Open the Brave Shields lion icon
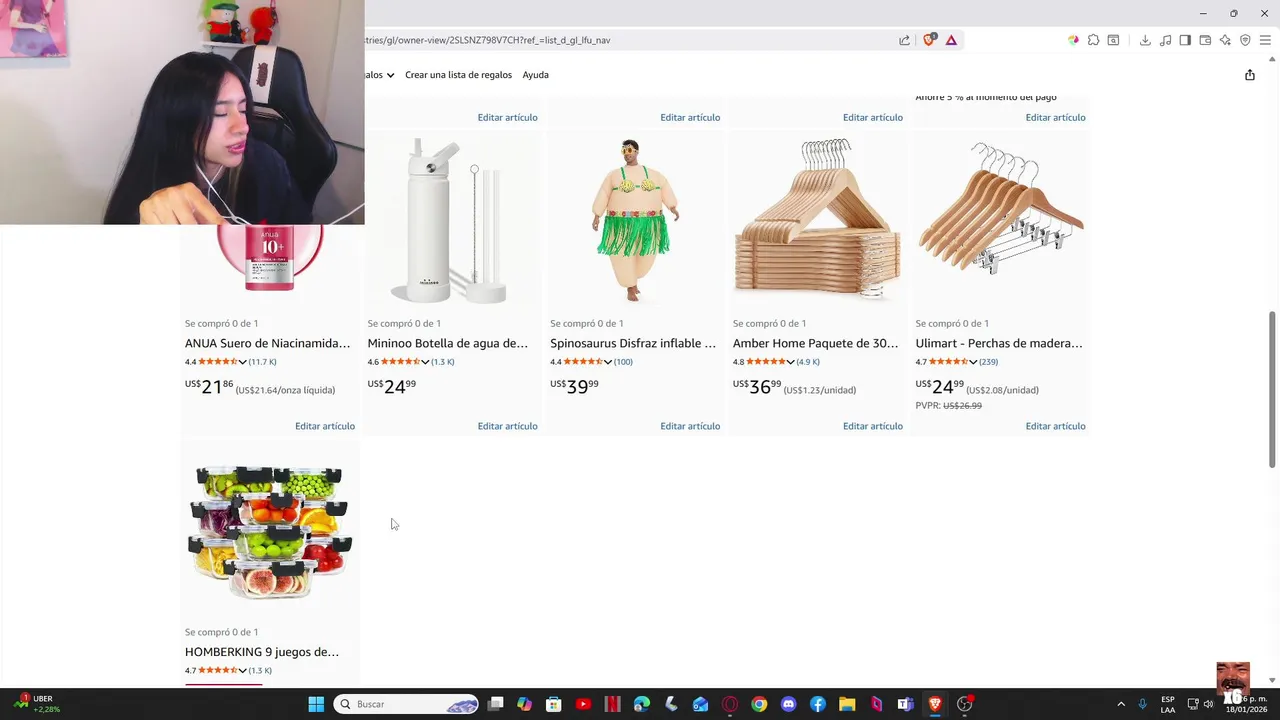Screen dimensions: 1280x720 930,40
